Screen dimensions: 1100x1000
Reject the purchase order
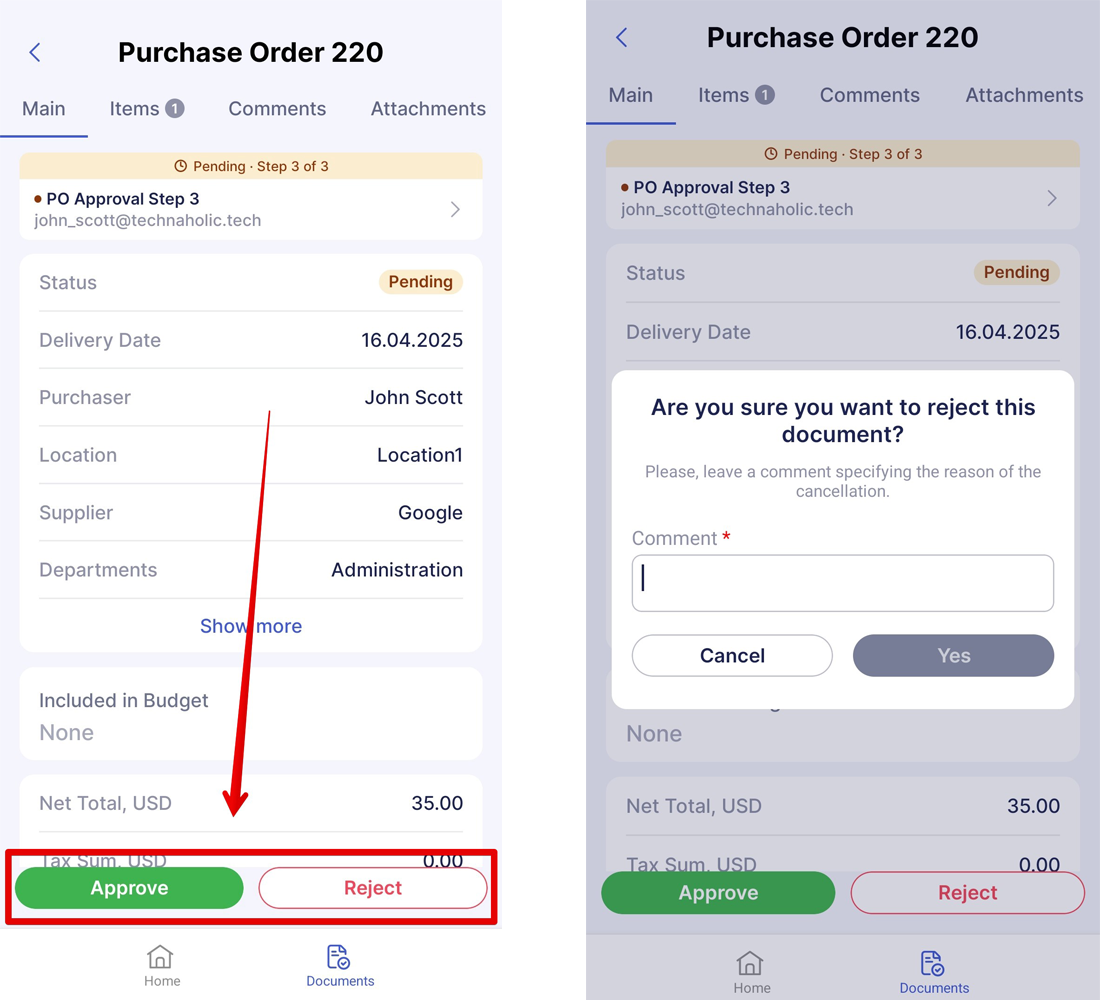pos(372,887)
